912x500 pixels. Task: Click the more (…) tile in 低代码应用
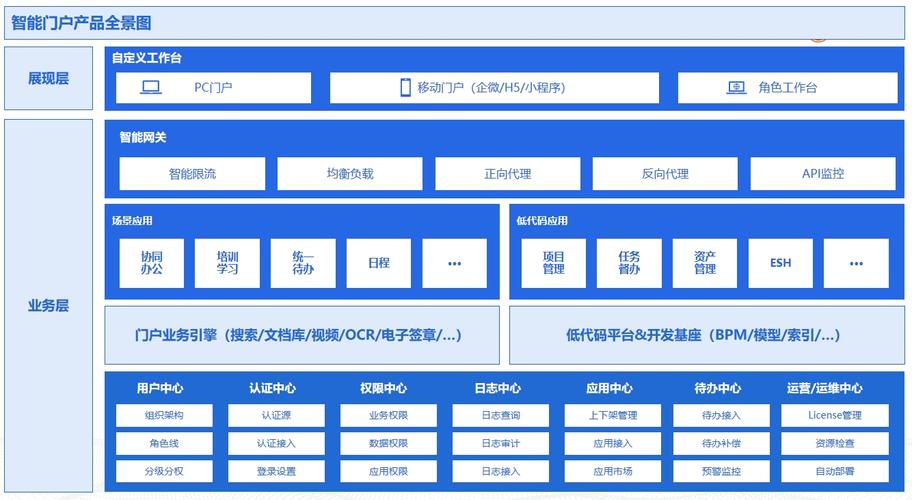pos(856,263)
